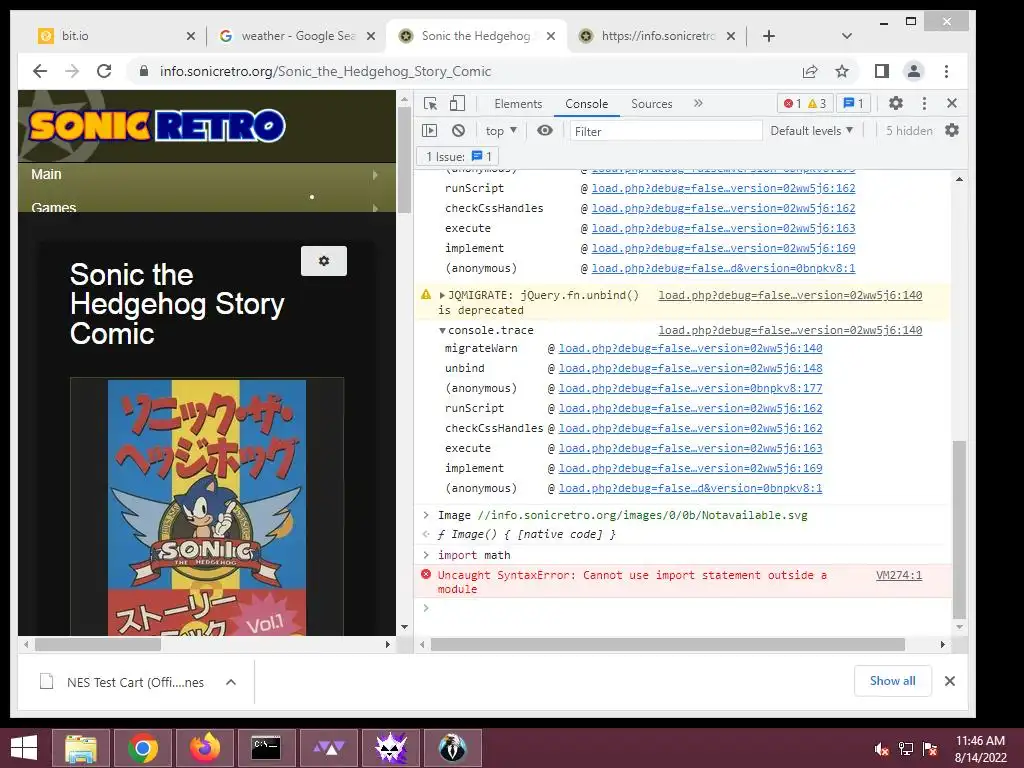
Task: Close the downloads bar
Action: pos(950,681)
